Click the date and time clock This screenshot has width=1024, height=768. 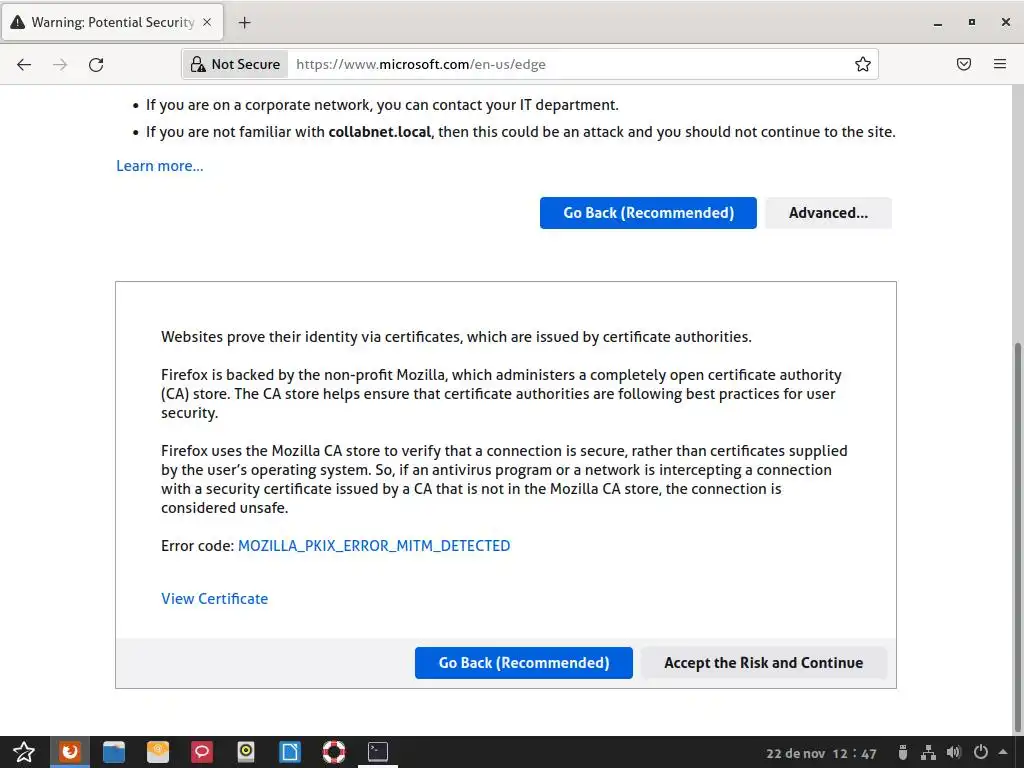[821, 753]
